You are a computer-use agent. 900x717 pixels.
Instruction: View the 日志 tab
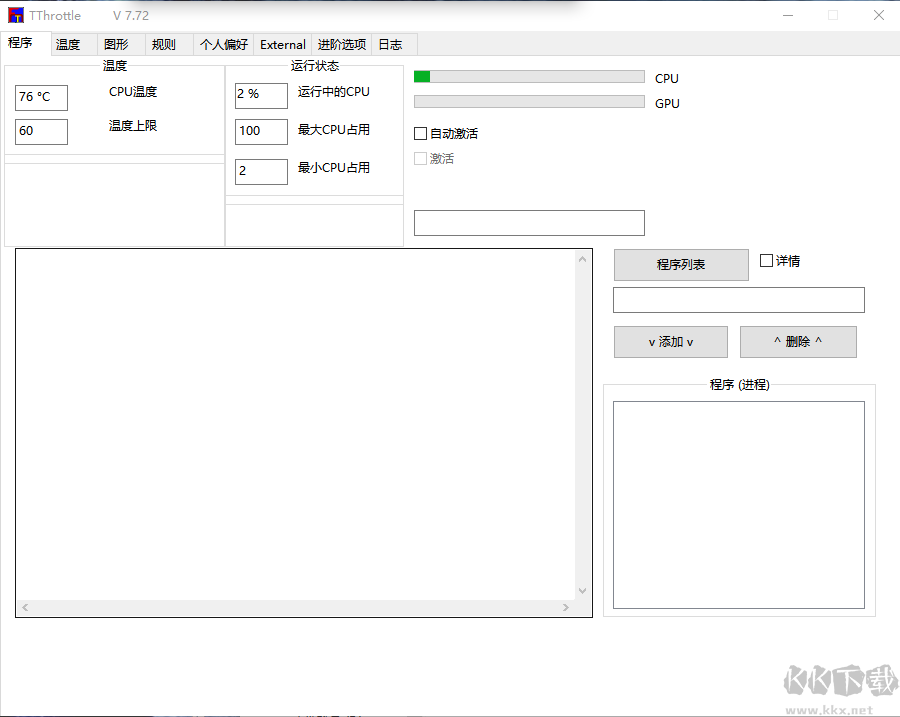[390, 44]
